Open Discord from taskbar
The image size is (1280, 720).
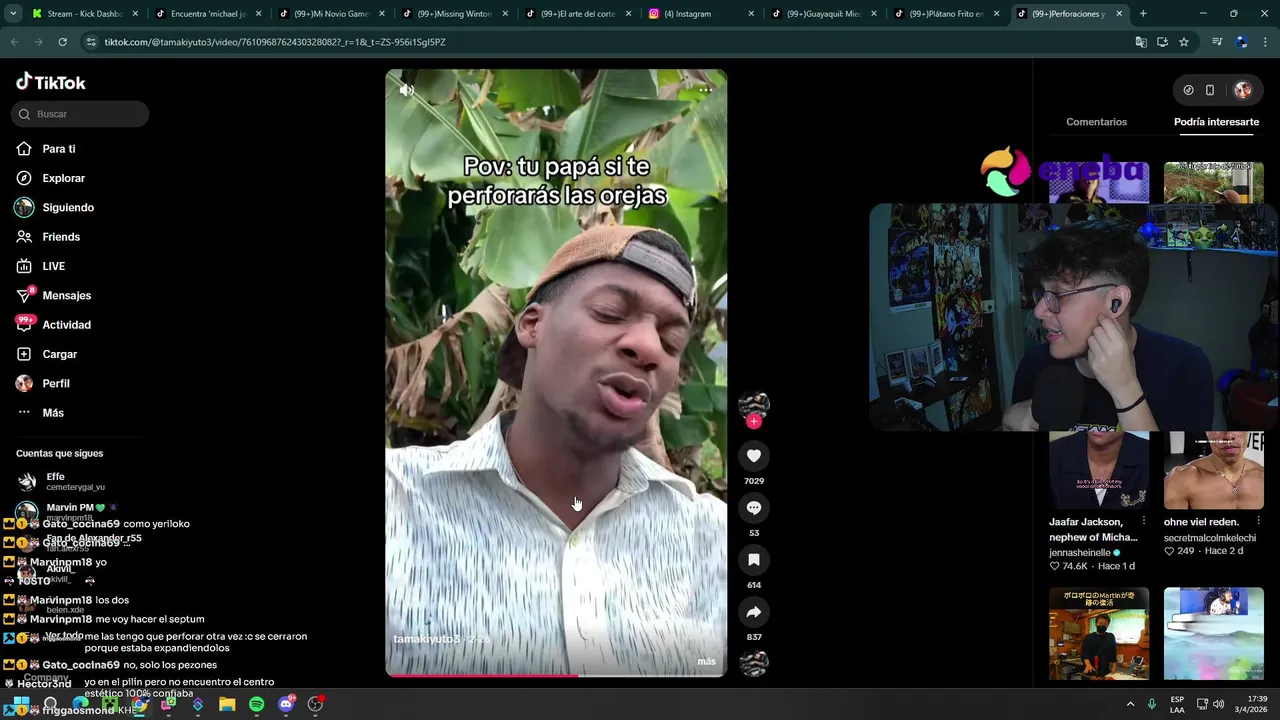(x=286, y=704)
